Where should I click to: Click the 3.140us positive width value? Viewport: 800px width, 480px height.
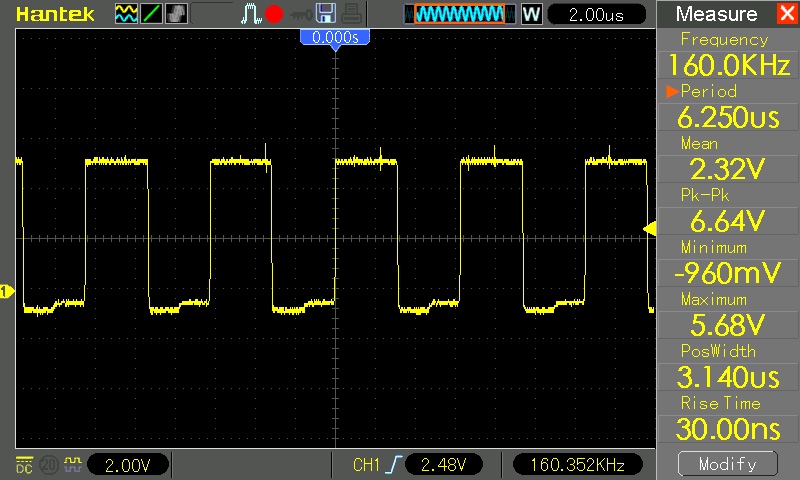tap(729, 377)
